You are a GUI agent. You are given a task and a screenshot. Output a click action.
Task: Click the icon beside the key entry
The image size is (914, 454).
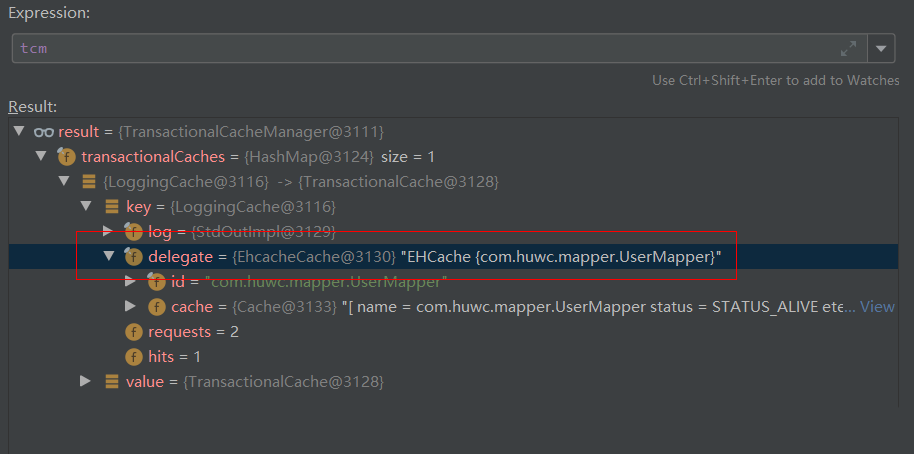(111, 207)
